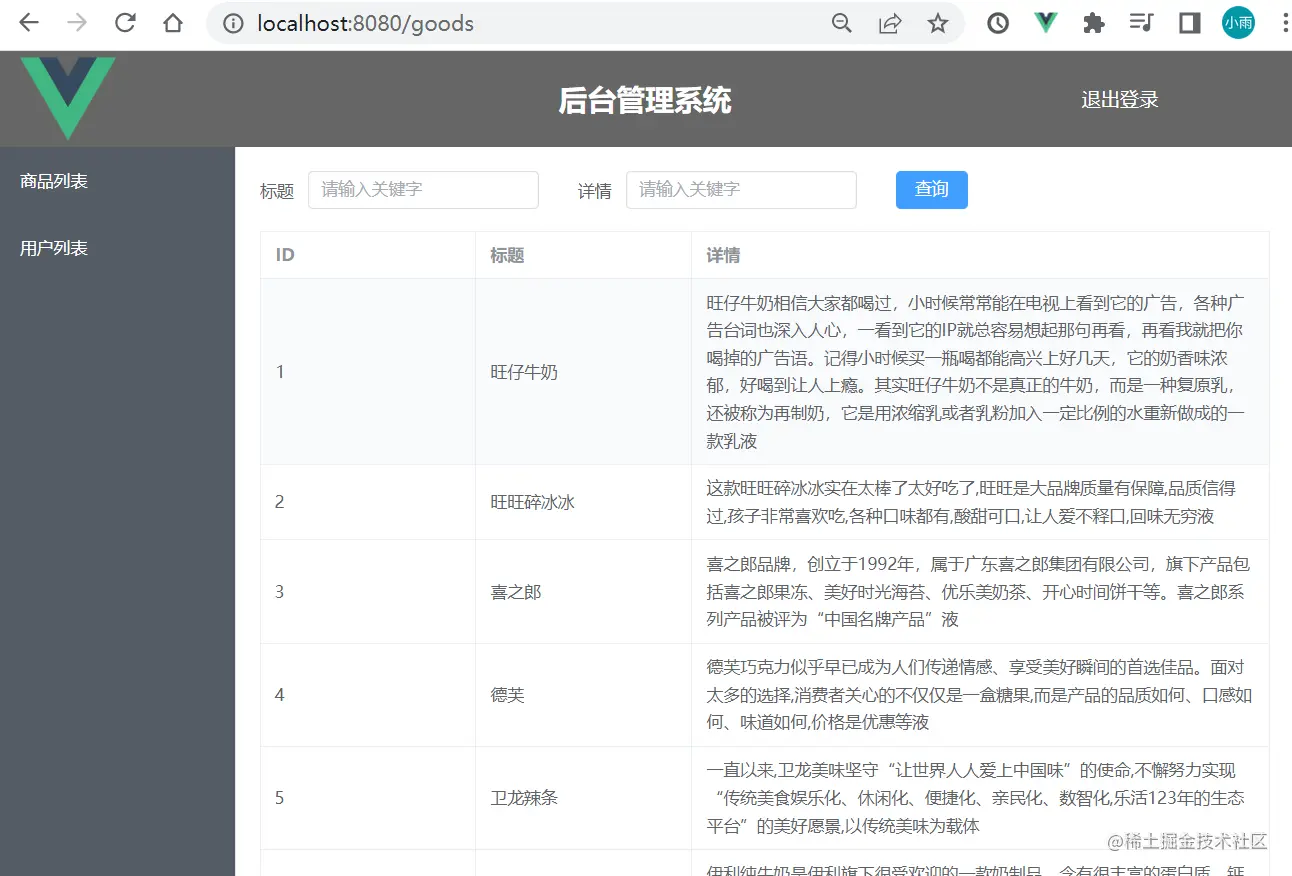Click the forward navigation arrow
The height and width of the screenshot is (876, 1292).
tap(76, 22)
